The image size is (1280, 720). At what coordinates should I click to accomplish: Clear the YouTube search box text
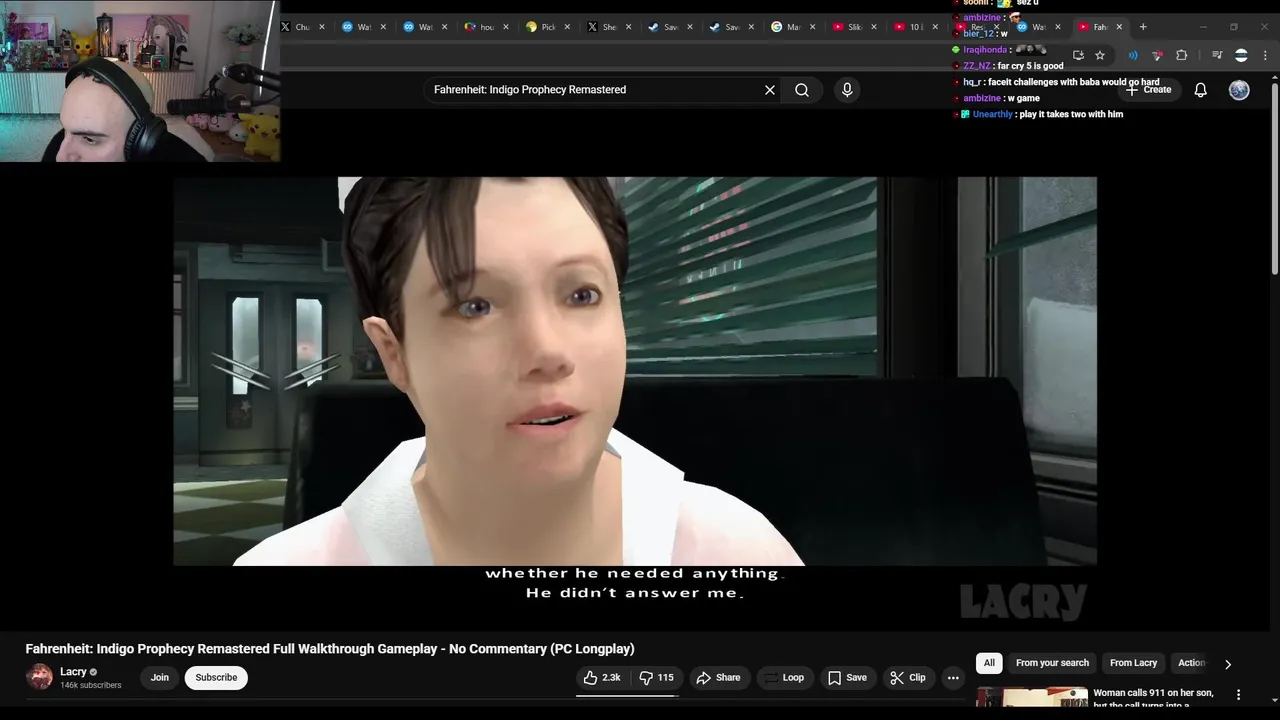[770, 90]
